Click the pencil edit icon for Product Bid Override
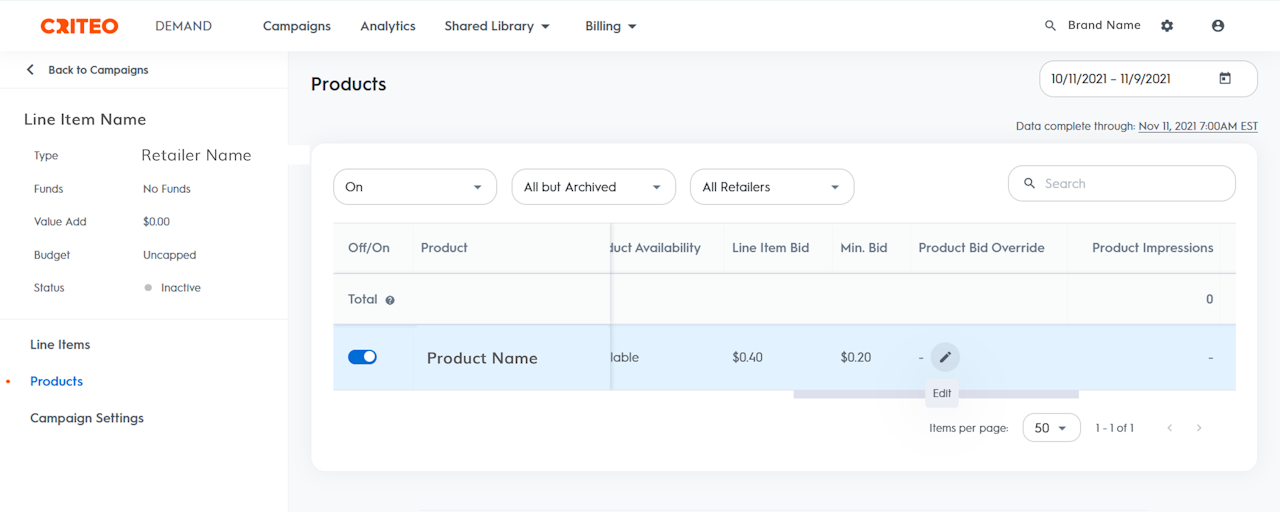 945,357
